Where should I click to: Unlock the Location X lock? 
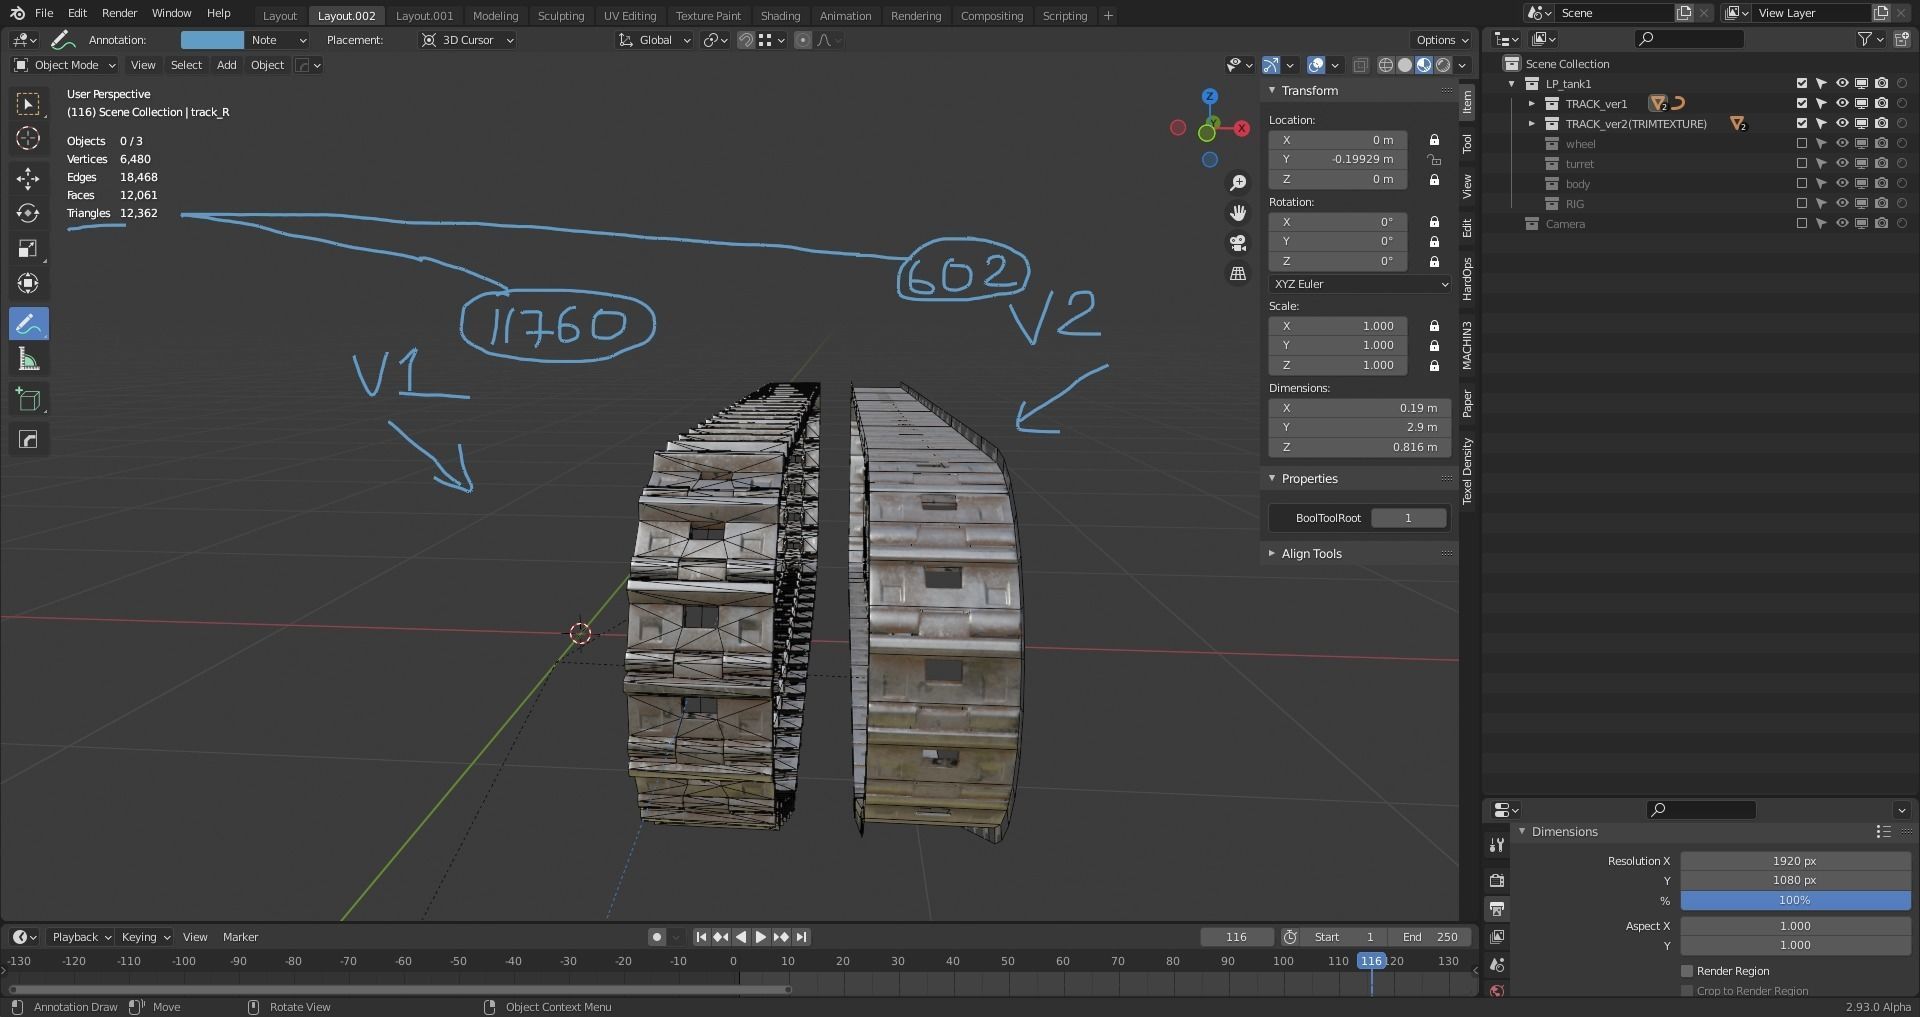tap(1434, 140)
